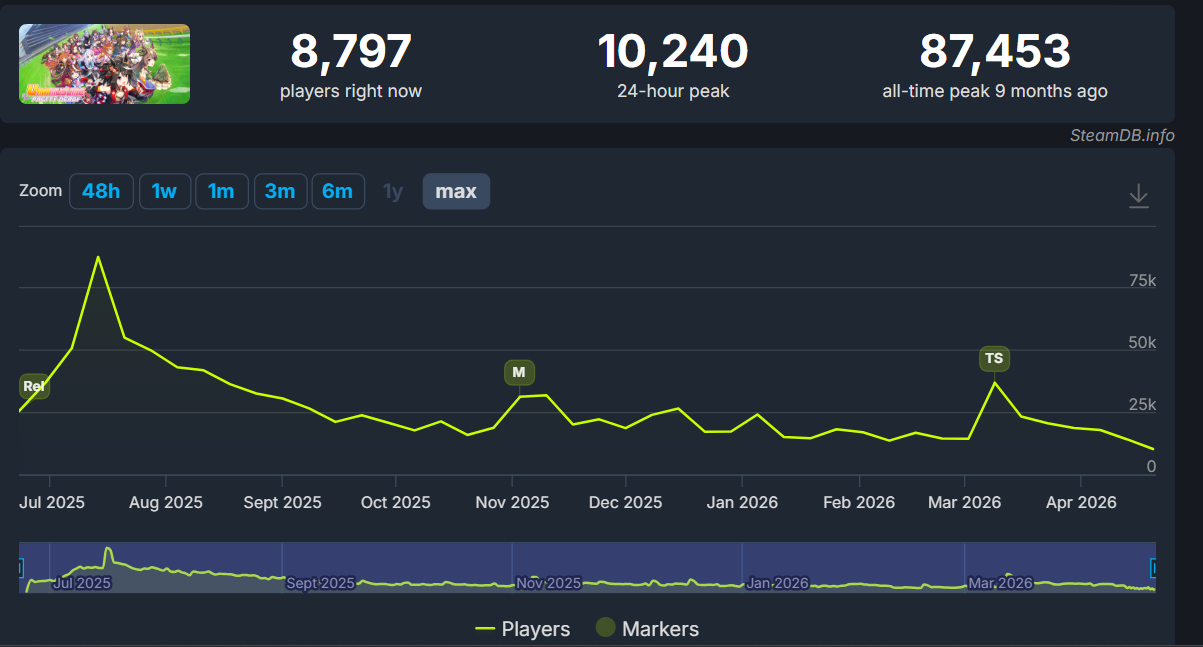Screen dimensions: 1203x647
Task: Click the 75k y-axis label
Action: pos(1141,281)
